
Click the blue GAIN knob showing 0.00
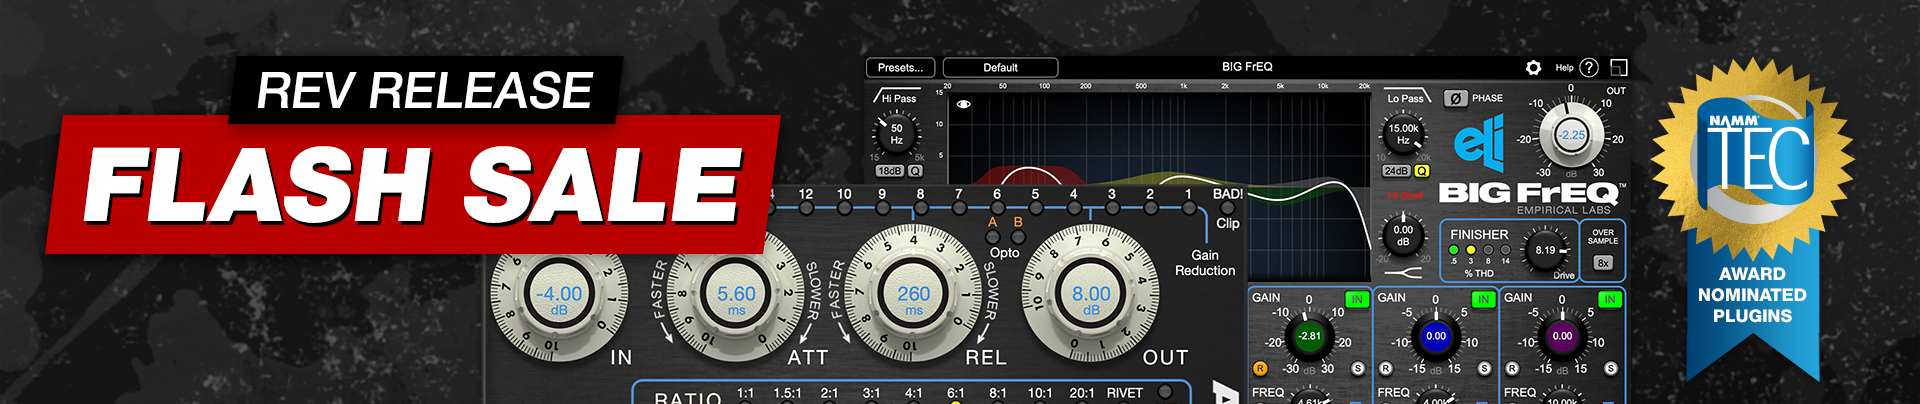click(1436, 336)
